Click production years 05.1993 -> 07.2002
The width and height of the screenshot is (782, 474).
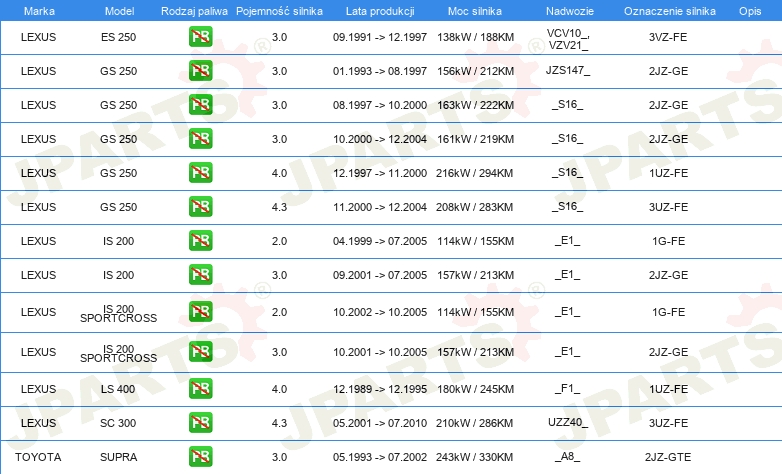(x=380, y=457)
